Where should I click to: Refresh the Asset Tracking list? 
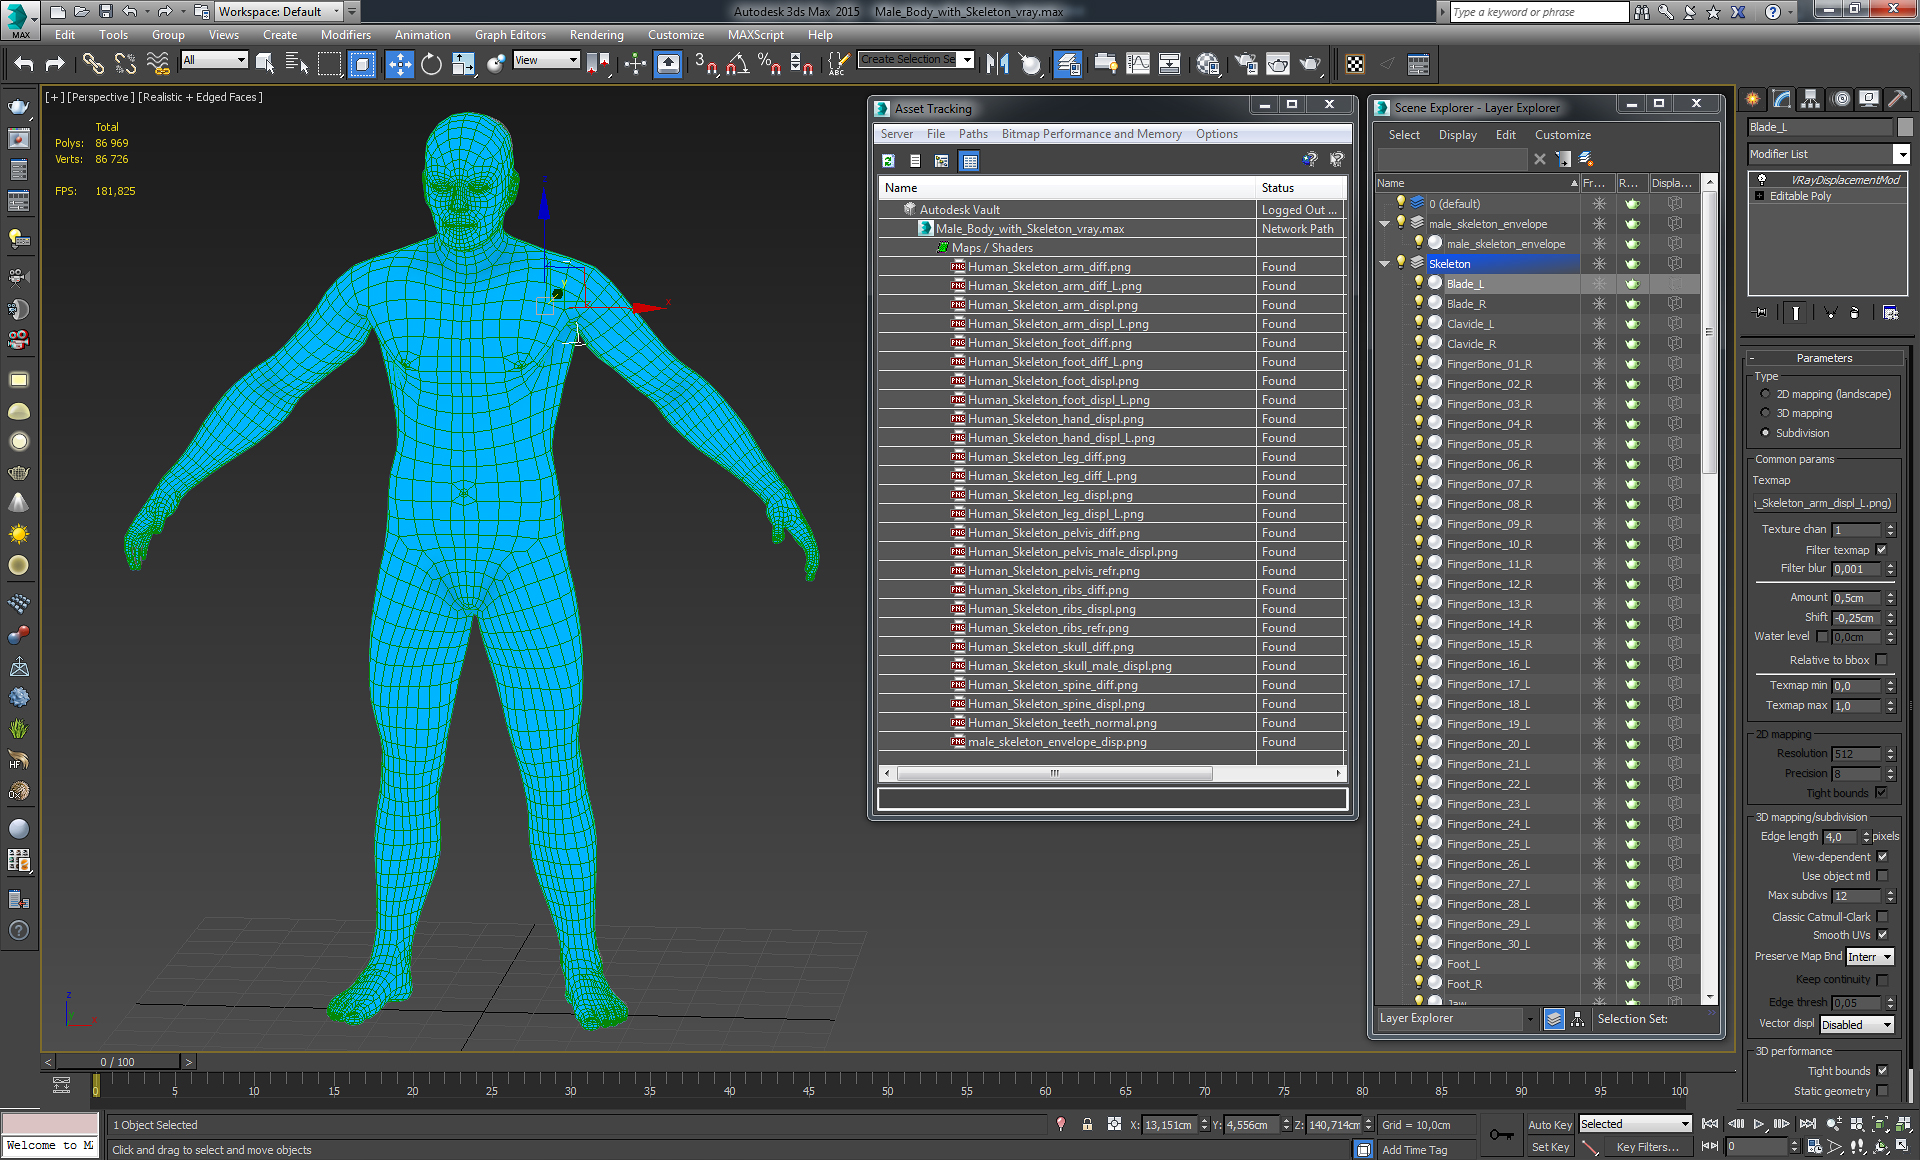pyautogui.click(x=888, y=161)
